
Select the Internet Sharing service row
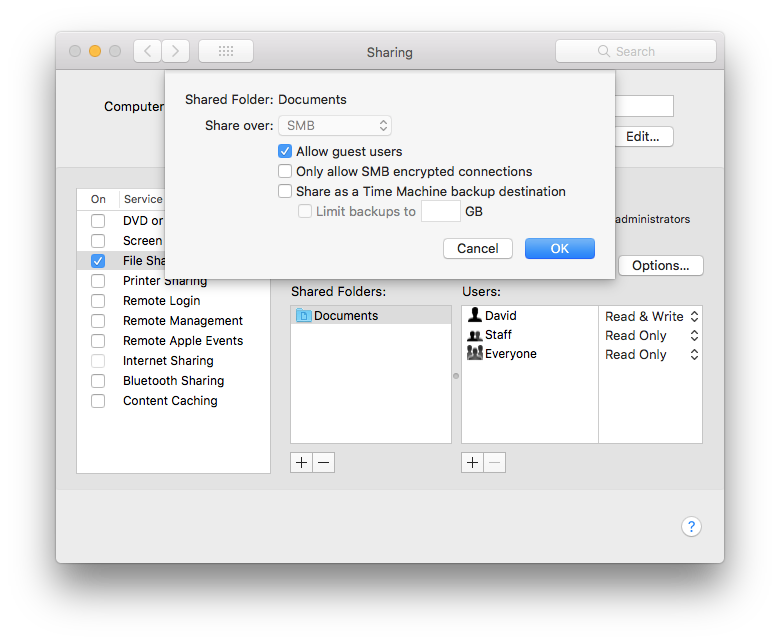[174, 361]
